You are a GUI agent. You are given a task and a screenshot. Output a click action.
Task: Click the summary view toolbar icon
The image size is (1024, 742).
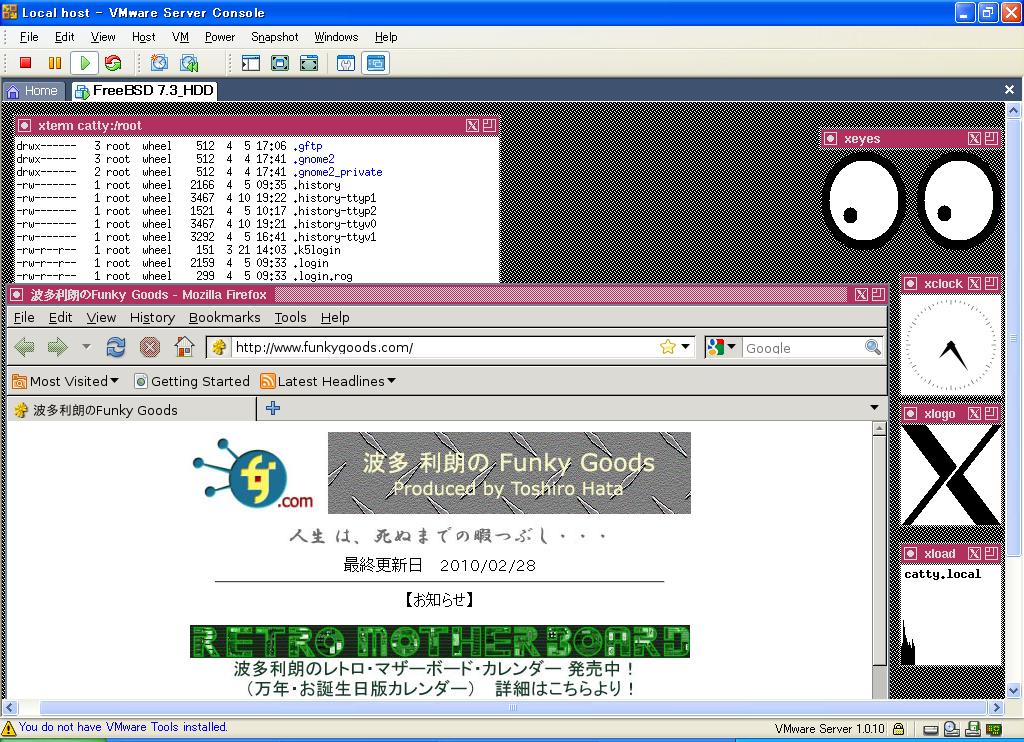[346, 63]
